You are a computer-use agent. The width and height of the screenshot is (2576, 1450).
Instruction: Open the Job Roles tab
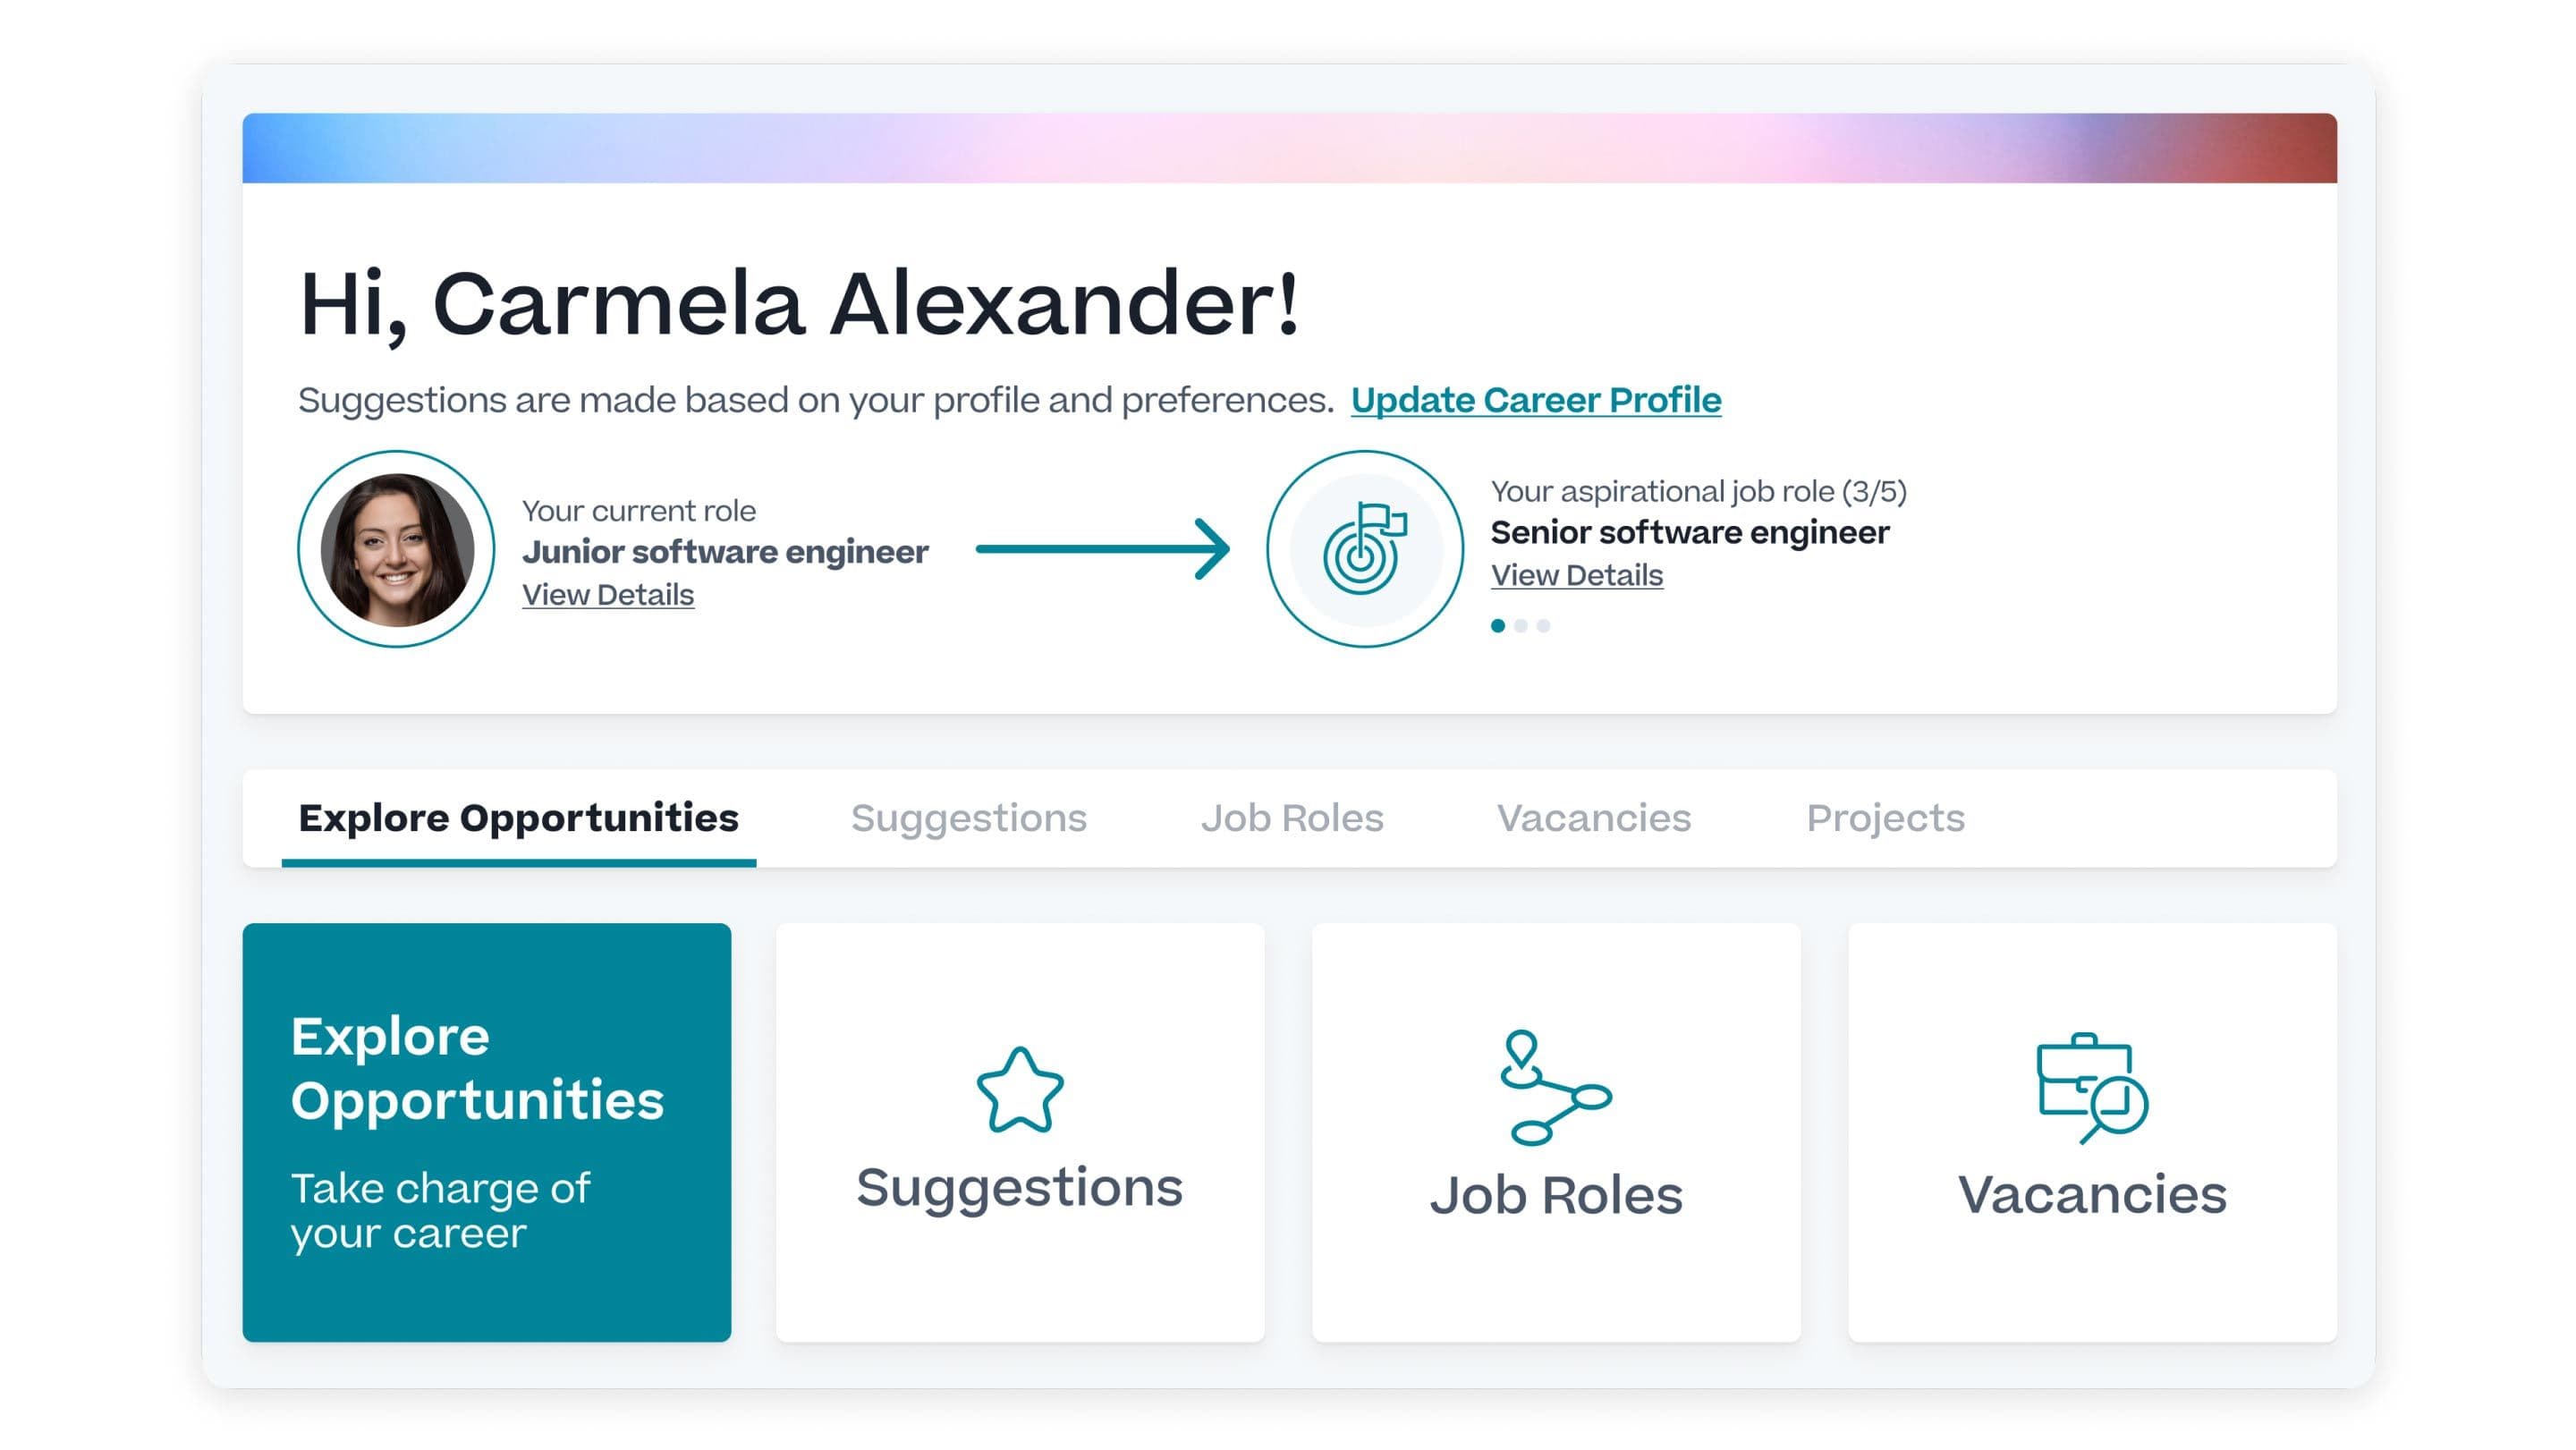pyautogui.click(x=1292, y=818)
